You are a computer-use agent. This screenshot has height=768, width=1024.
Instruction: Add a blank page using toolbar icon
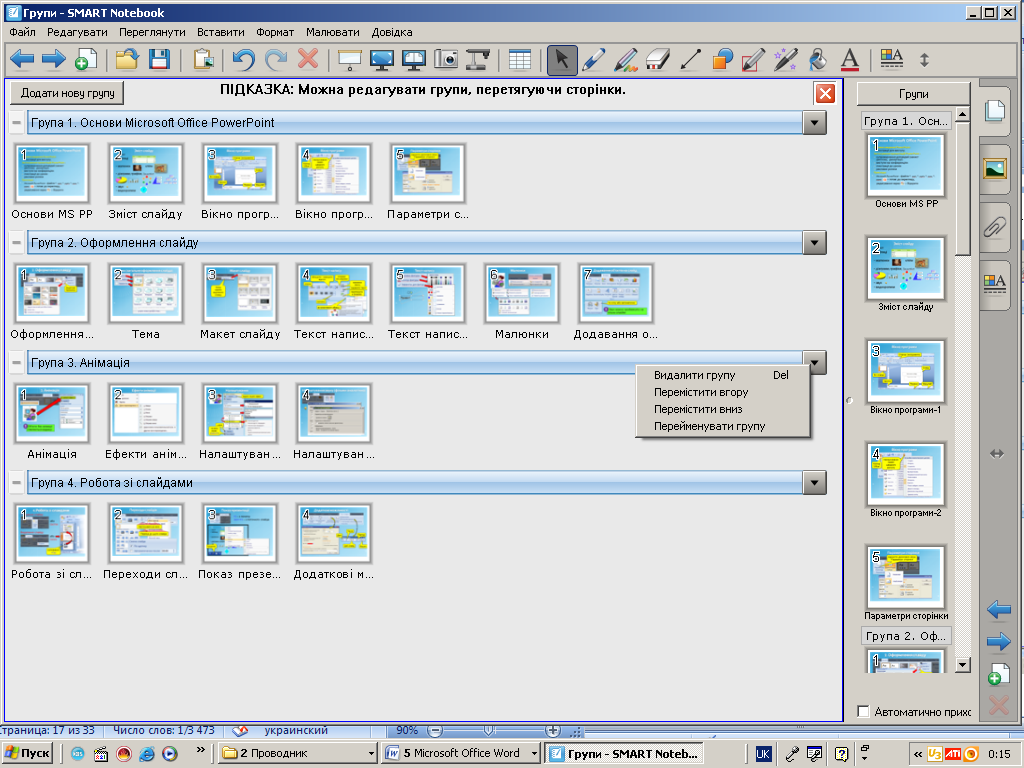click(x=86, y=60)
